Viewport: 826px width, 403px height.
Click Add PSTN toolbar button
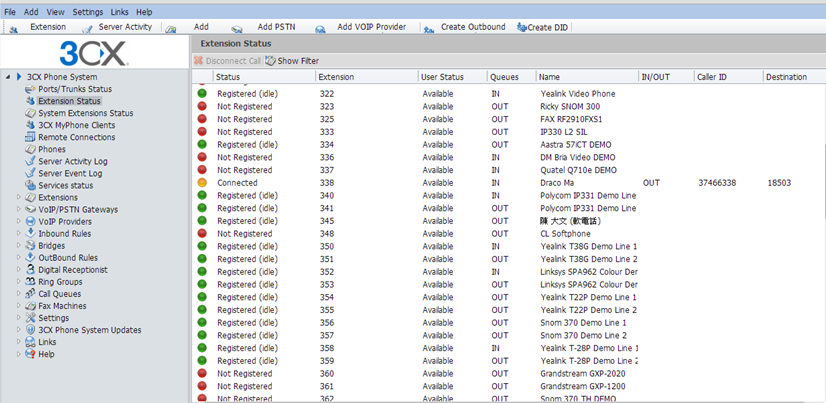[x=264, y=27]
